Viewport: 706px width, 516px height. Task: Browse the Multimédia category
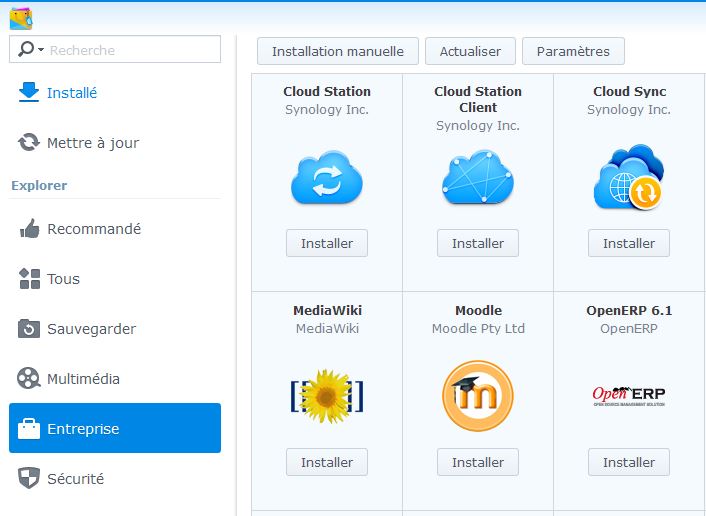[83, 379]
